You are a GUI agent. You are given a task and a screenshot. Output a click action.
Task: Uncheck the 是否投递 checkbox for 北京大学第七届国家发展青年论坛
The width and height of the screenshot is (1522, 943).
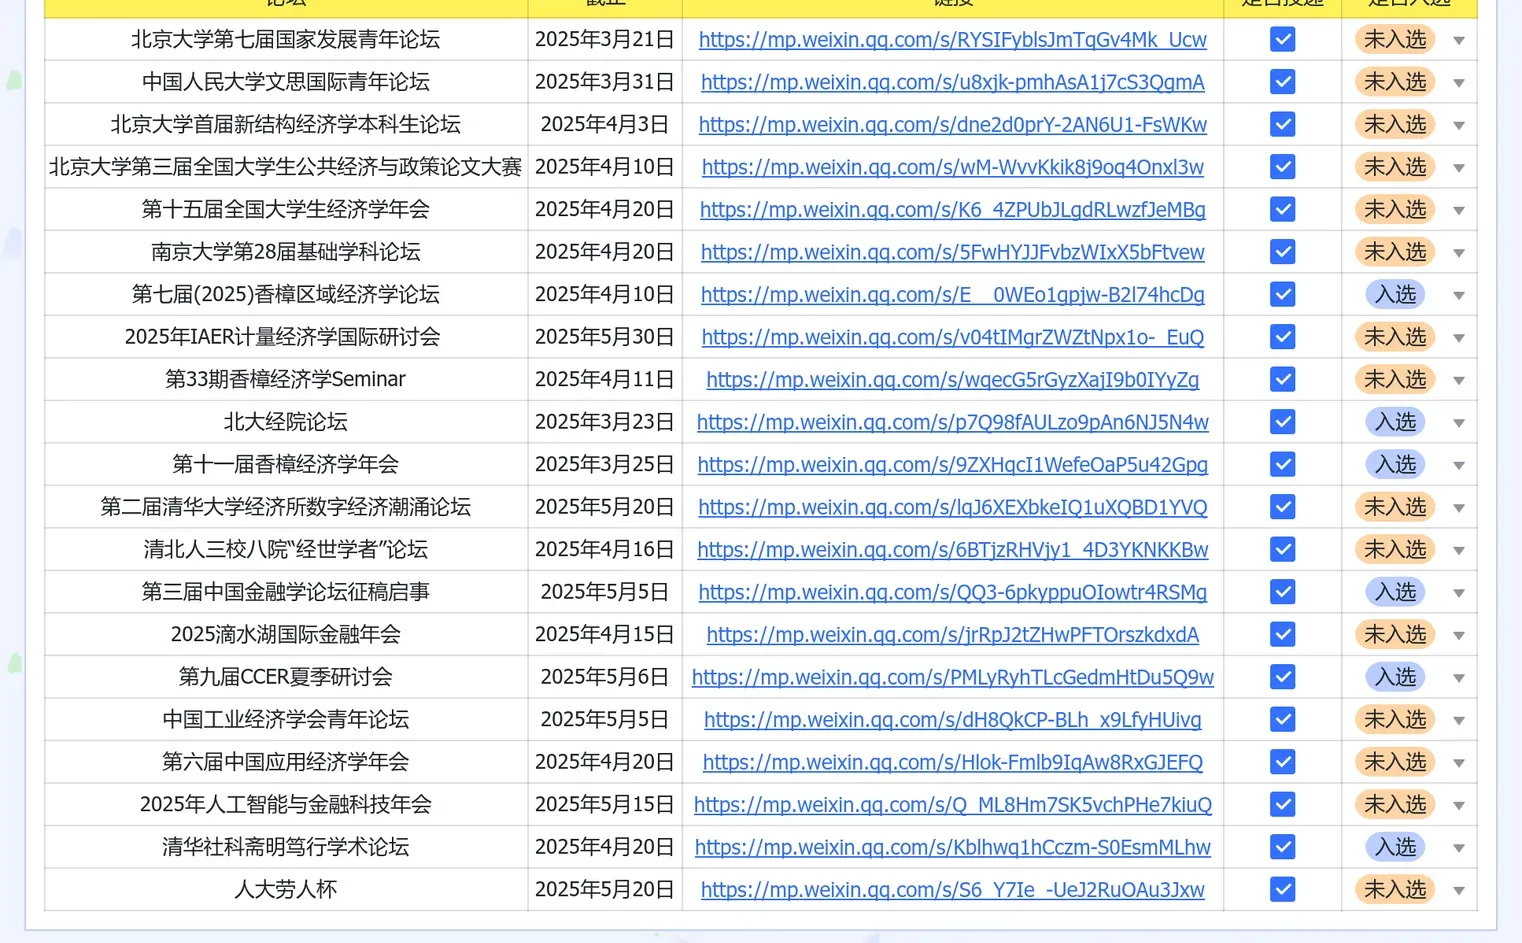pyautogui.click(x=1282, y=39)
